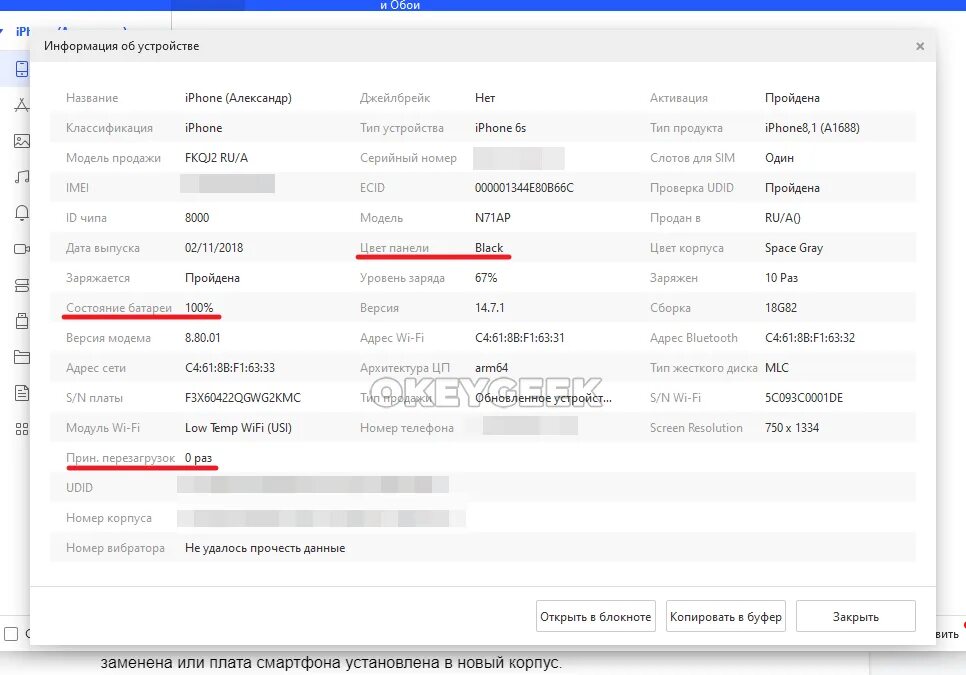Image resolution: width=966 pixels, height=675 pixels.
Task: Select the blurred serial number value
Action: [519, 158]
